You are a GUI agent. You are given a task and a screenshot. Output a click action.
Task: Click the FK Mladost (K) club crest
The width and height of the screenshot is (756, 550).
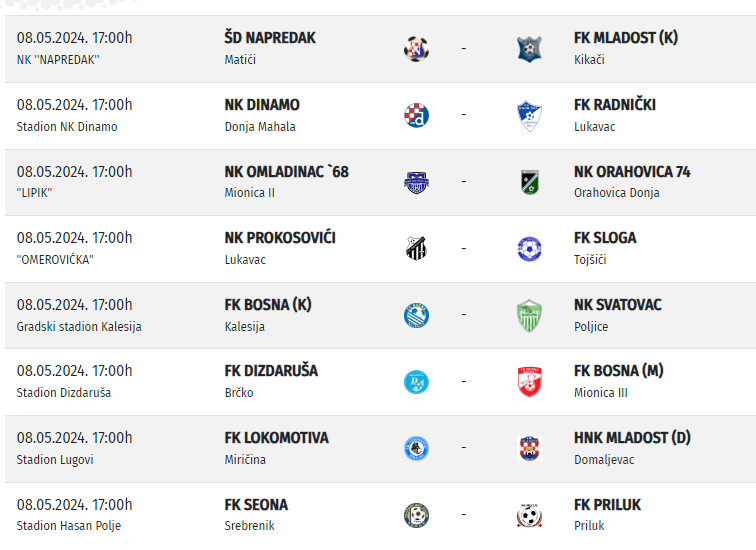pos(529,48)
